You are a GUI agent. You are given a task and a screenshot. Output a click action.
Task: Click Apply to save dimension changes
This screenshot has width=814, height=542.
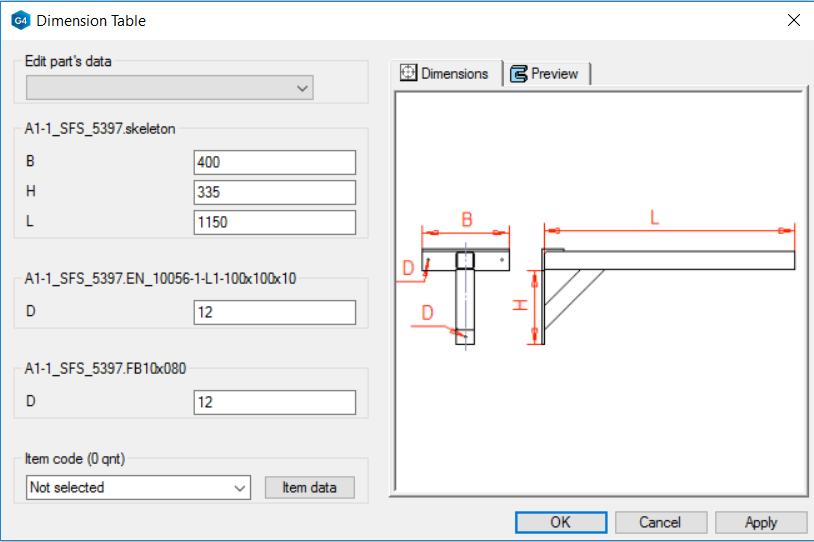(760, 522)
